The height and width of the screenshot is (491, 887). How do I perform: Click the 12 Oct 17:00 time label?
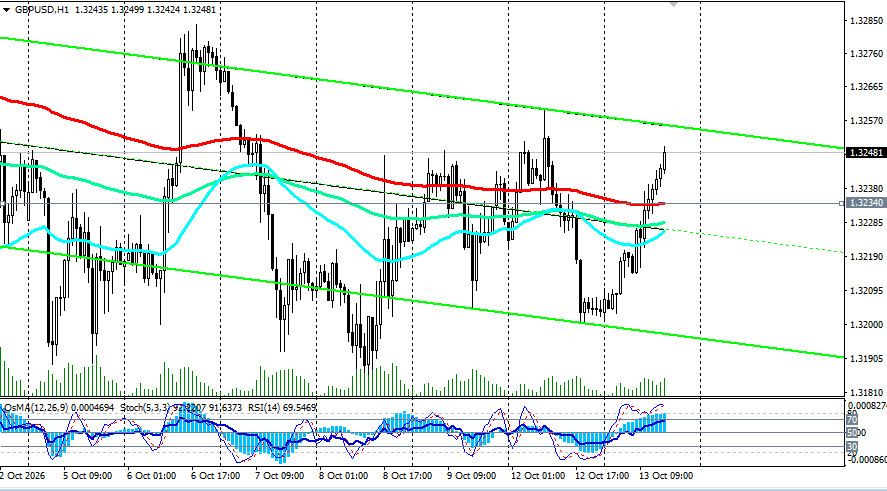pos(602,476)
